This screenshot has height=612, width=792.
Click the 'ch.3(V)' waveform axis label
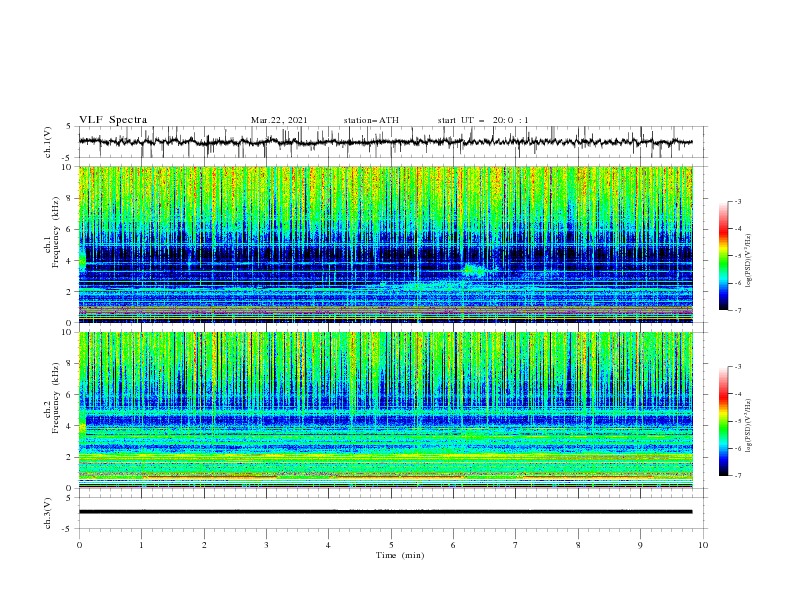click(48, 513)
